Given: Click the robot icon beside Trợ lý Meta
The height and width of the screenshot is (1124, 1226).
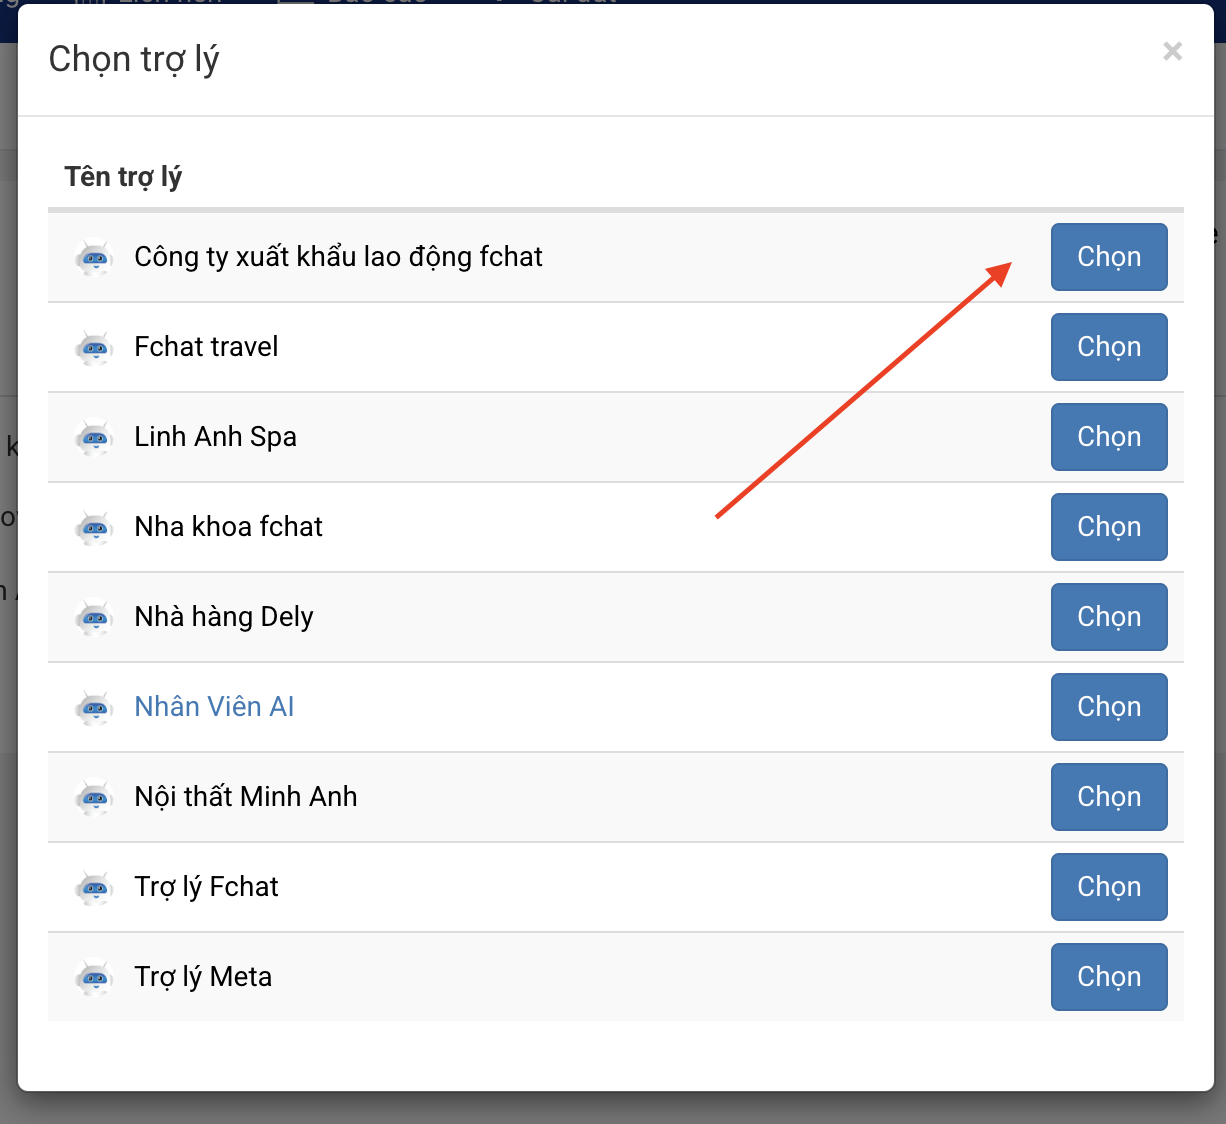Looking at the screenshot, I should click(95, 978).
